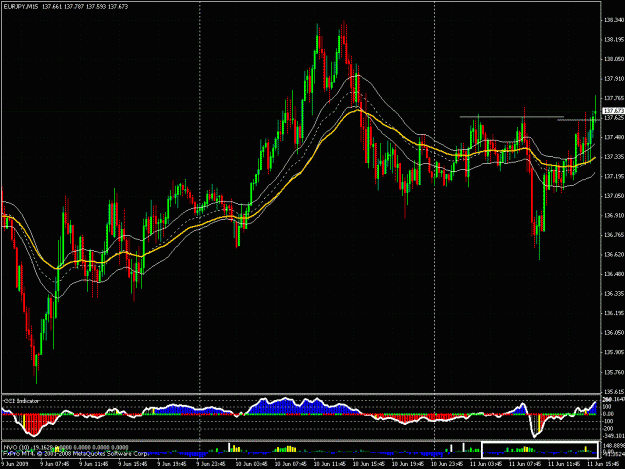Click the 10 Jun 19:45 time label
This screenshot has height=469, width=625.
(407, 464)
